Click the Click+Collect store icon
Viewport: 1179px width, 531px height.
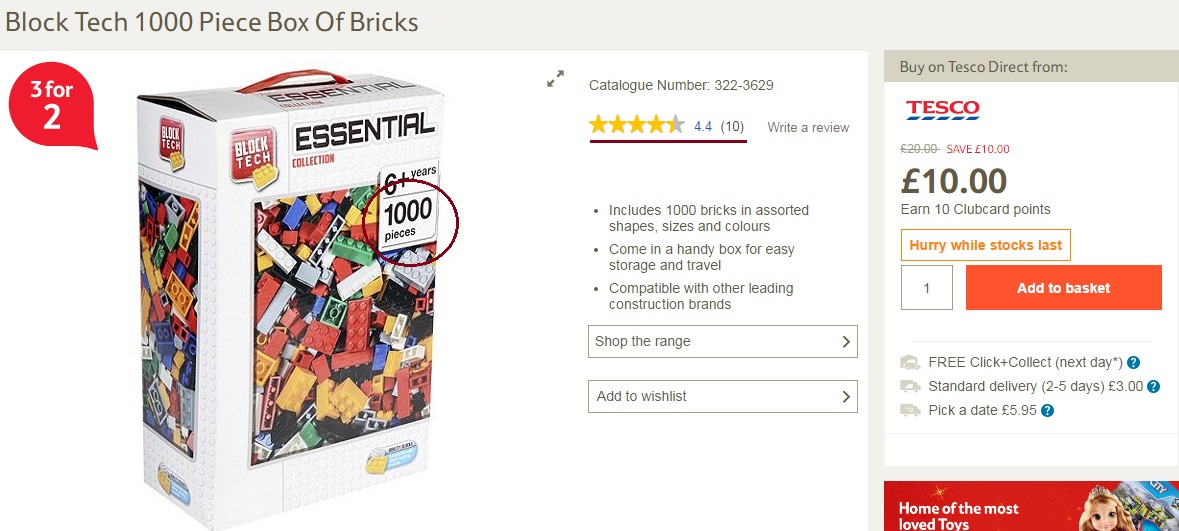(x=910, y=363)
